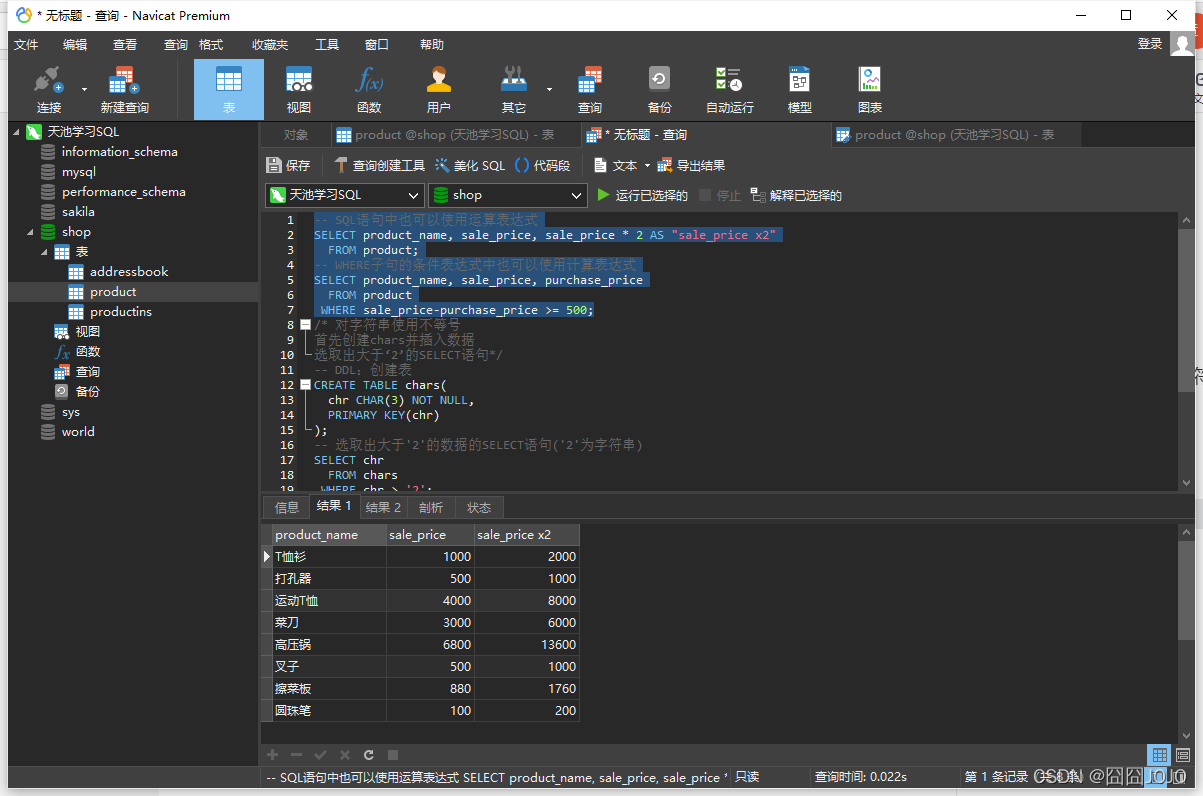The image size is (1203, 796).
Task: Click the 登录 login link
Action: (1150, 44)
